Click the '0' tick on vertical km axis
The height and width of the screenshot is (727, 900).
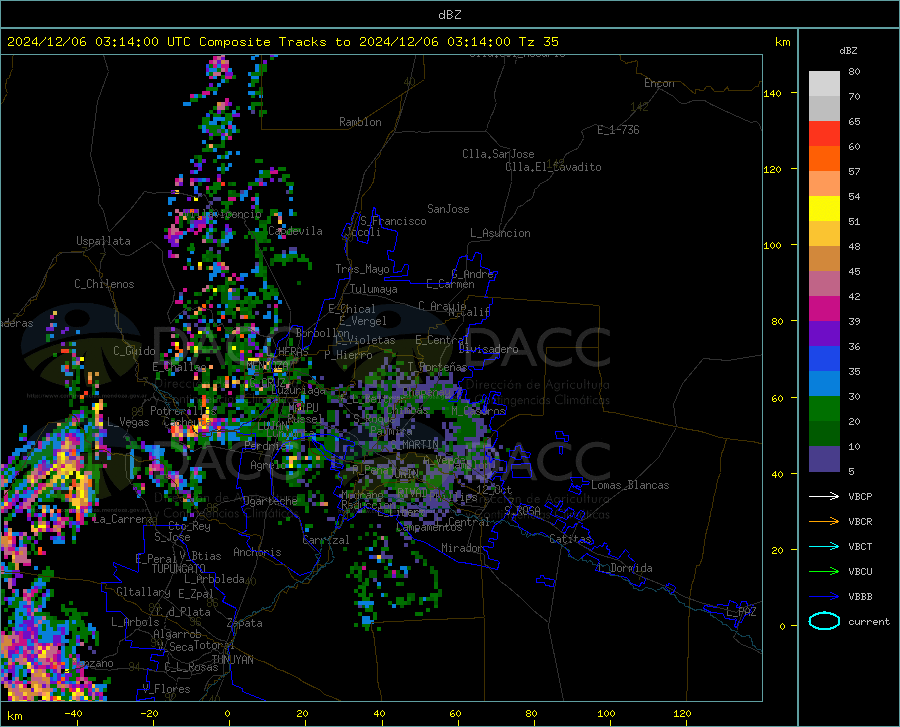pyautogui.click(x=782, y=626)
